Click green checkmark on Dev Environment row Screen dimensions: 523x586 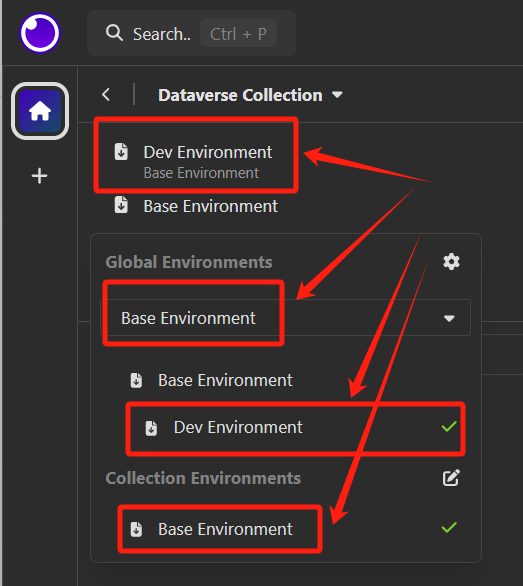click(x=449, y=426)
